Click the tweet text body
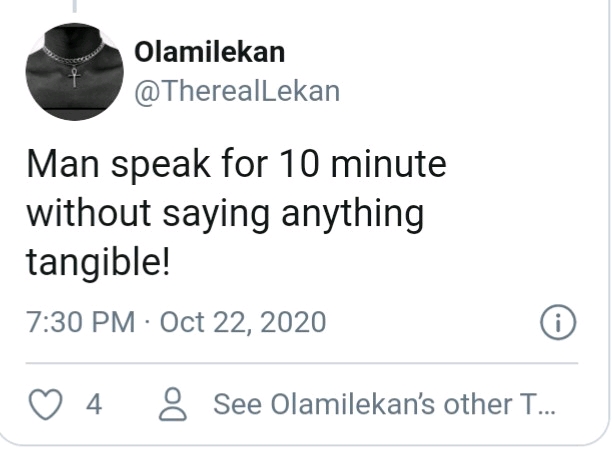 [x=236, y=213]
